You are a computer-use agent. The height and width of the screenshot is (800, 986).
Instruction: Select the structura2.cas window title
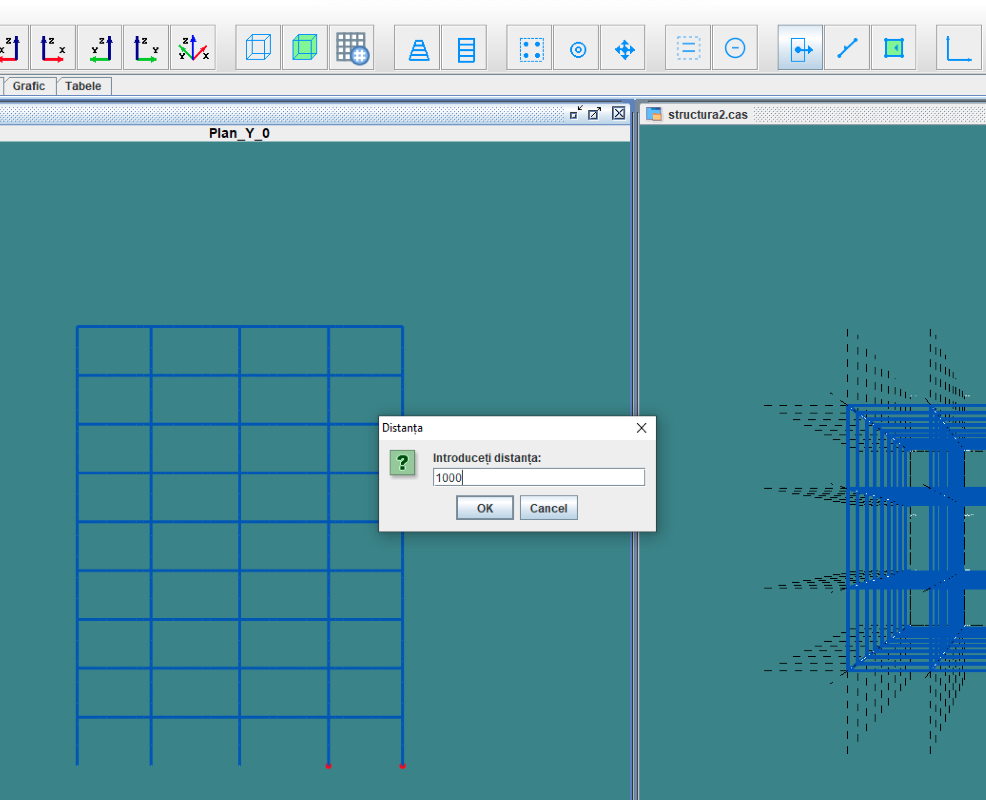(x=707, y=114)
